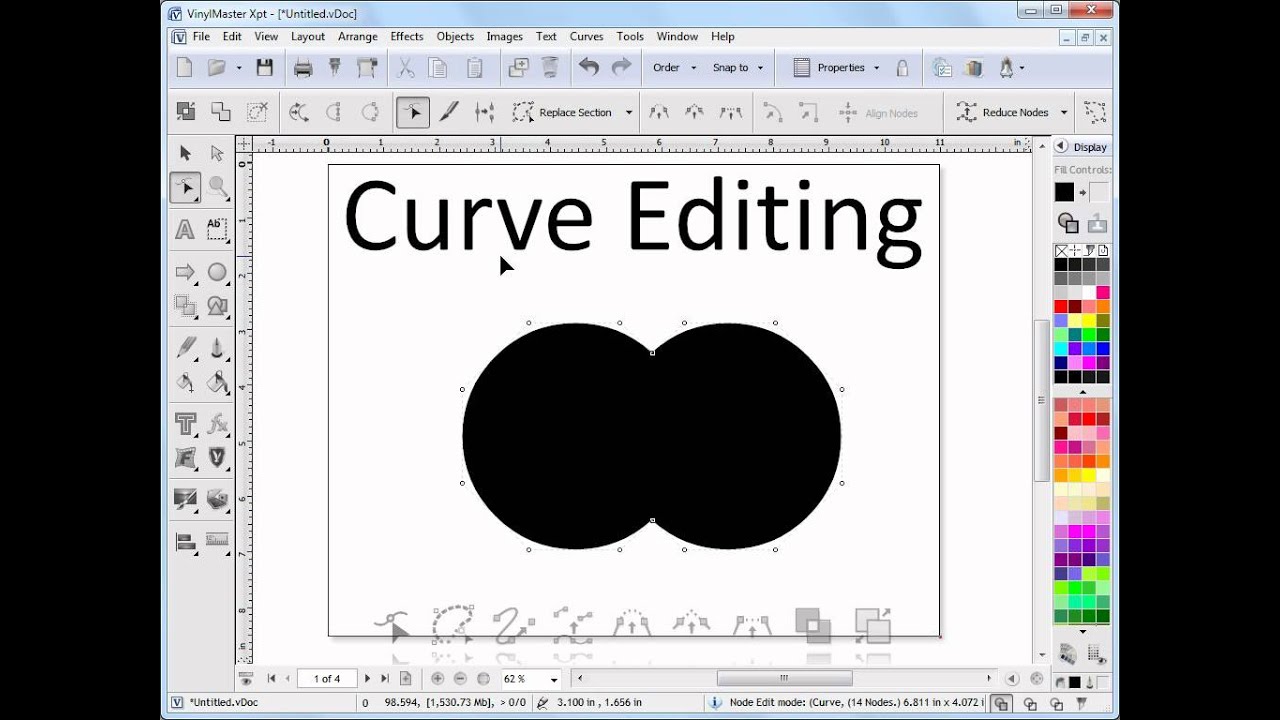
Task: Open the Images menu
Action: (x=504, y=36)
